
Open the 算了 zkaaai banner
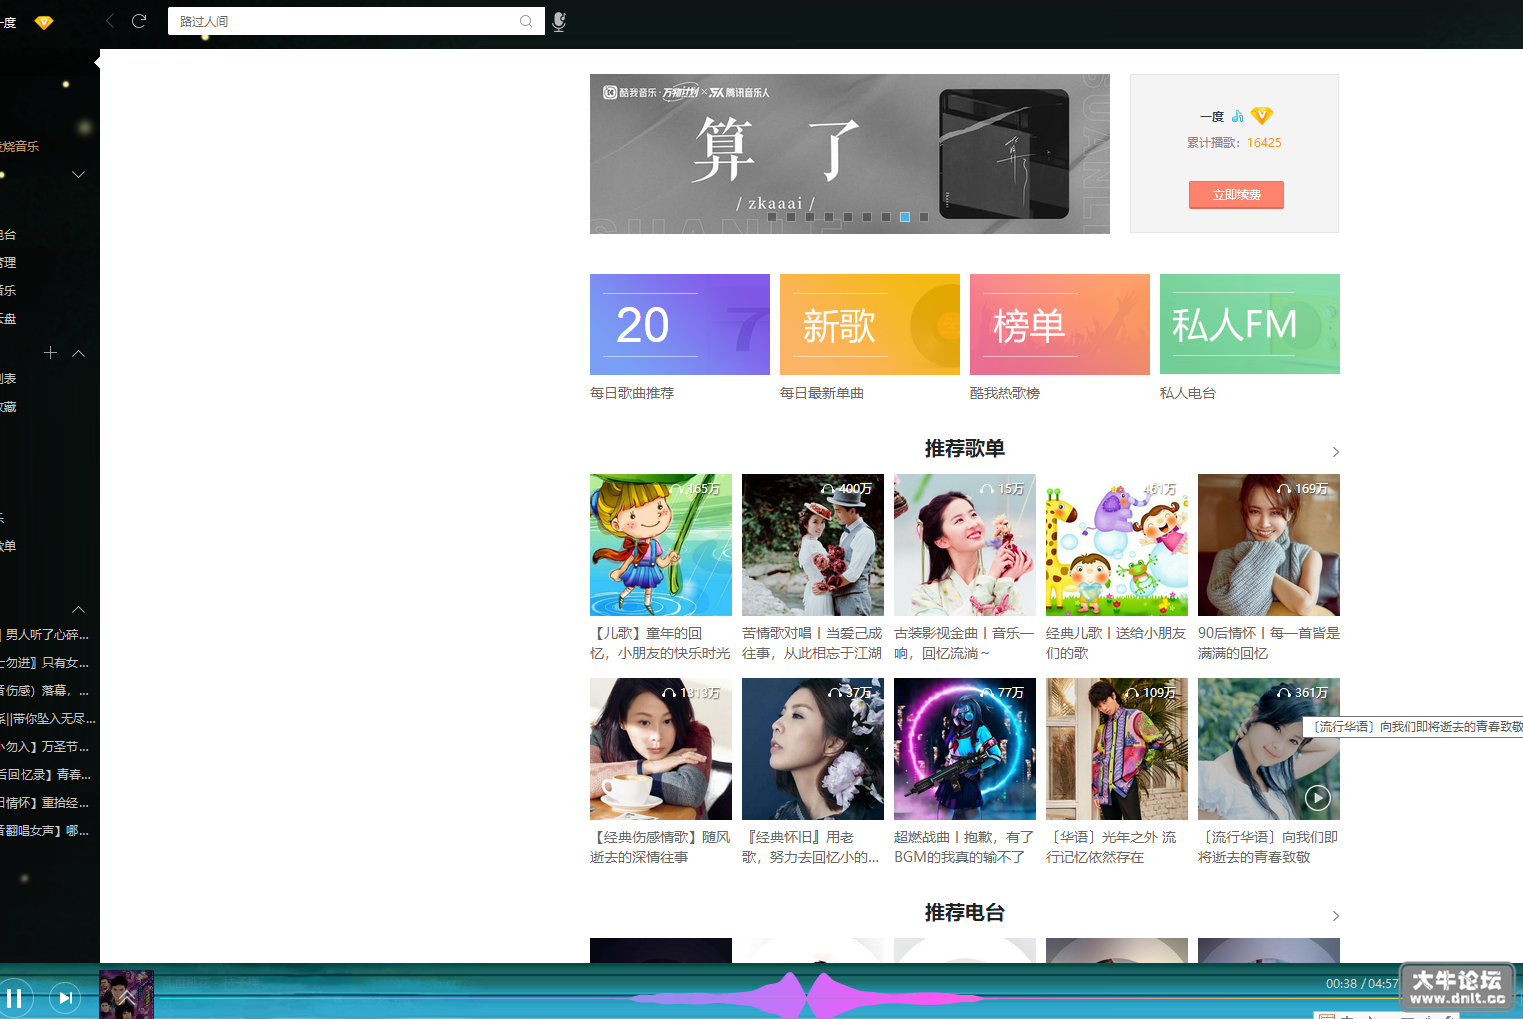(850, 154)
